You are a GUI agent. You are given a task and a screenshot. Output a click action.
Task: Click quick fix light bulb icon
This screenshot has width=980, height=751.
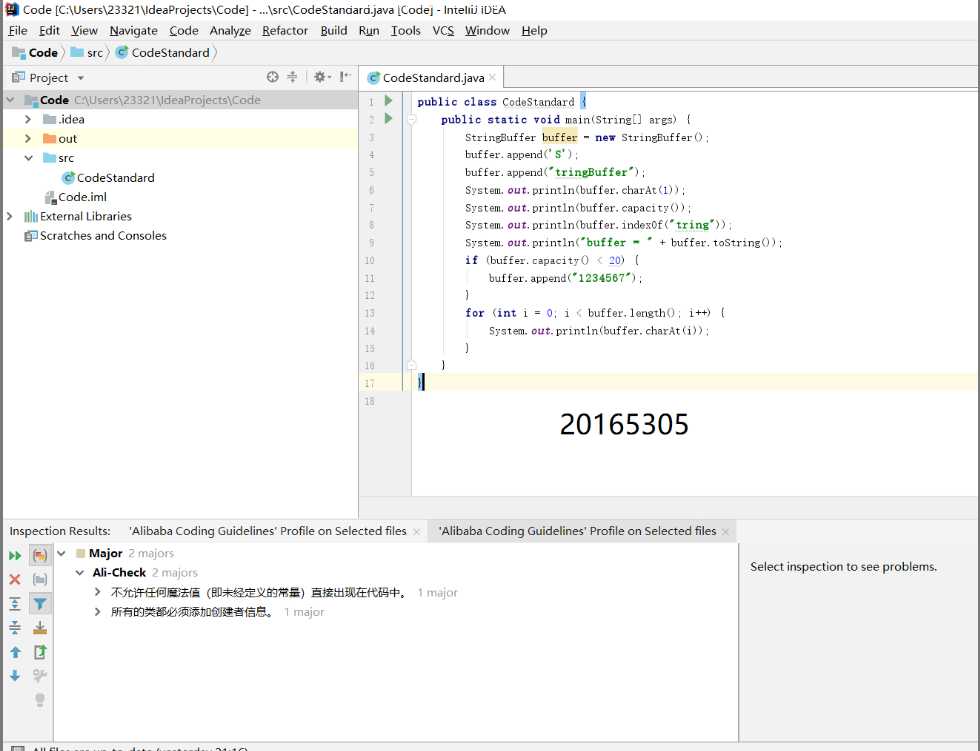40,700
